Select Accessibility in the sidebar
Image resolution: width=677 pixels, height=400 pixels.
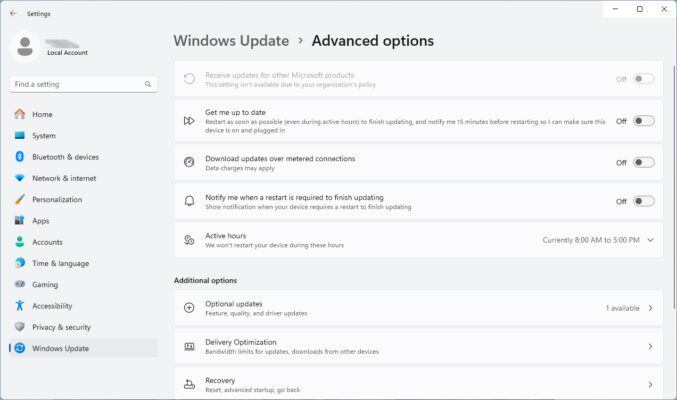[x=83, y=305]
